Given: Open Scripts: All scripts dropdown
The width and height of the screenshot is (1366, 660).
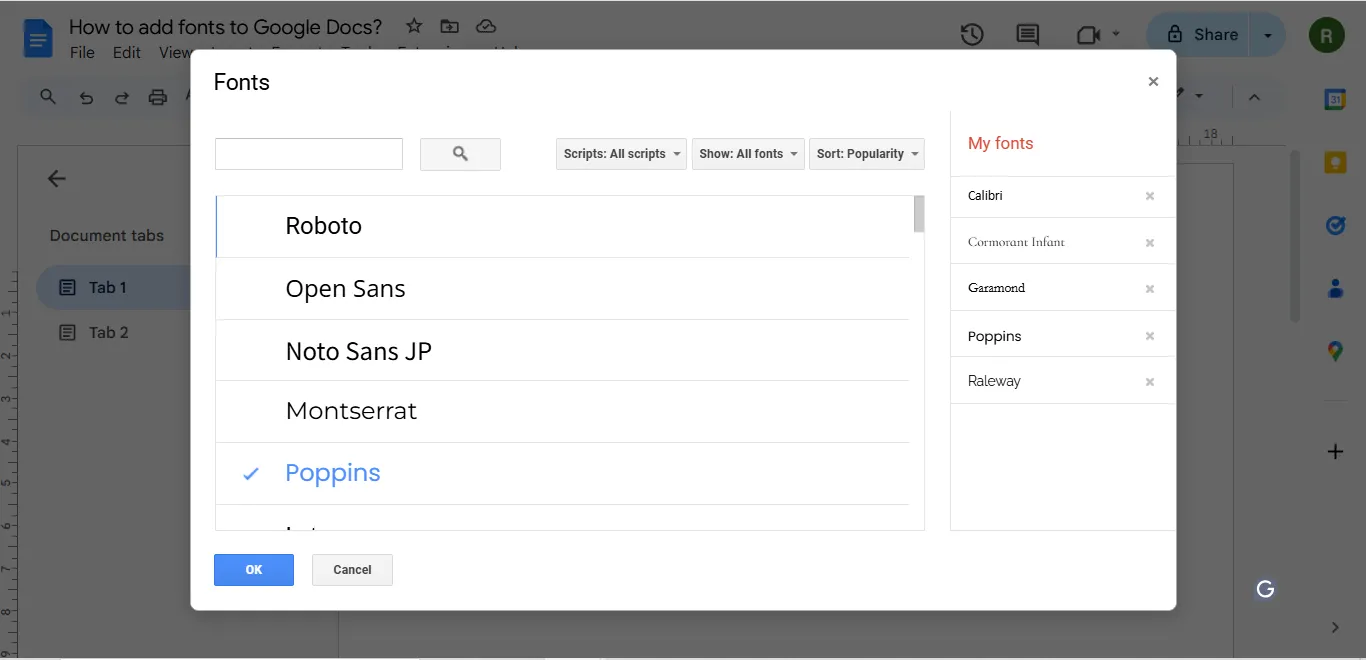Looking at the screenshot, I should (x=621, y=154).
